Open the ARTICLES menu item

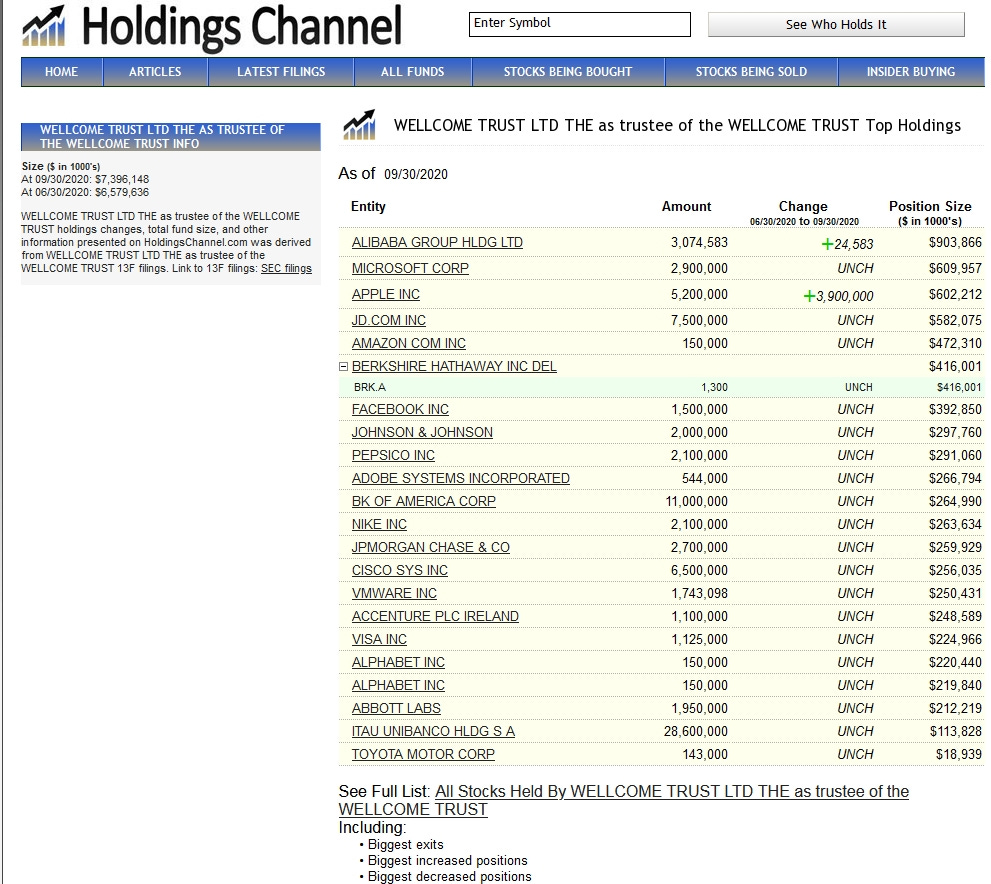[155, 71]
